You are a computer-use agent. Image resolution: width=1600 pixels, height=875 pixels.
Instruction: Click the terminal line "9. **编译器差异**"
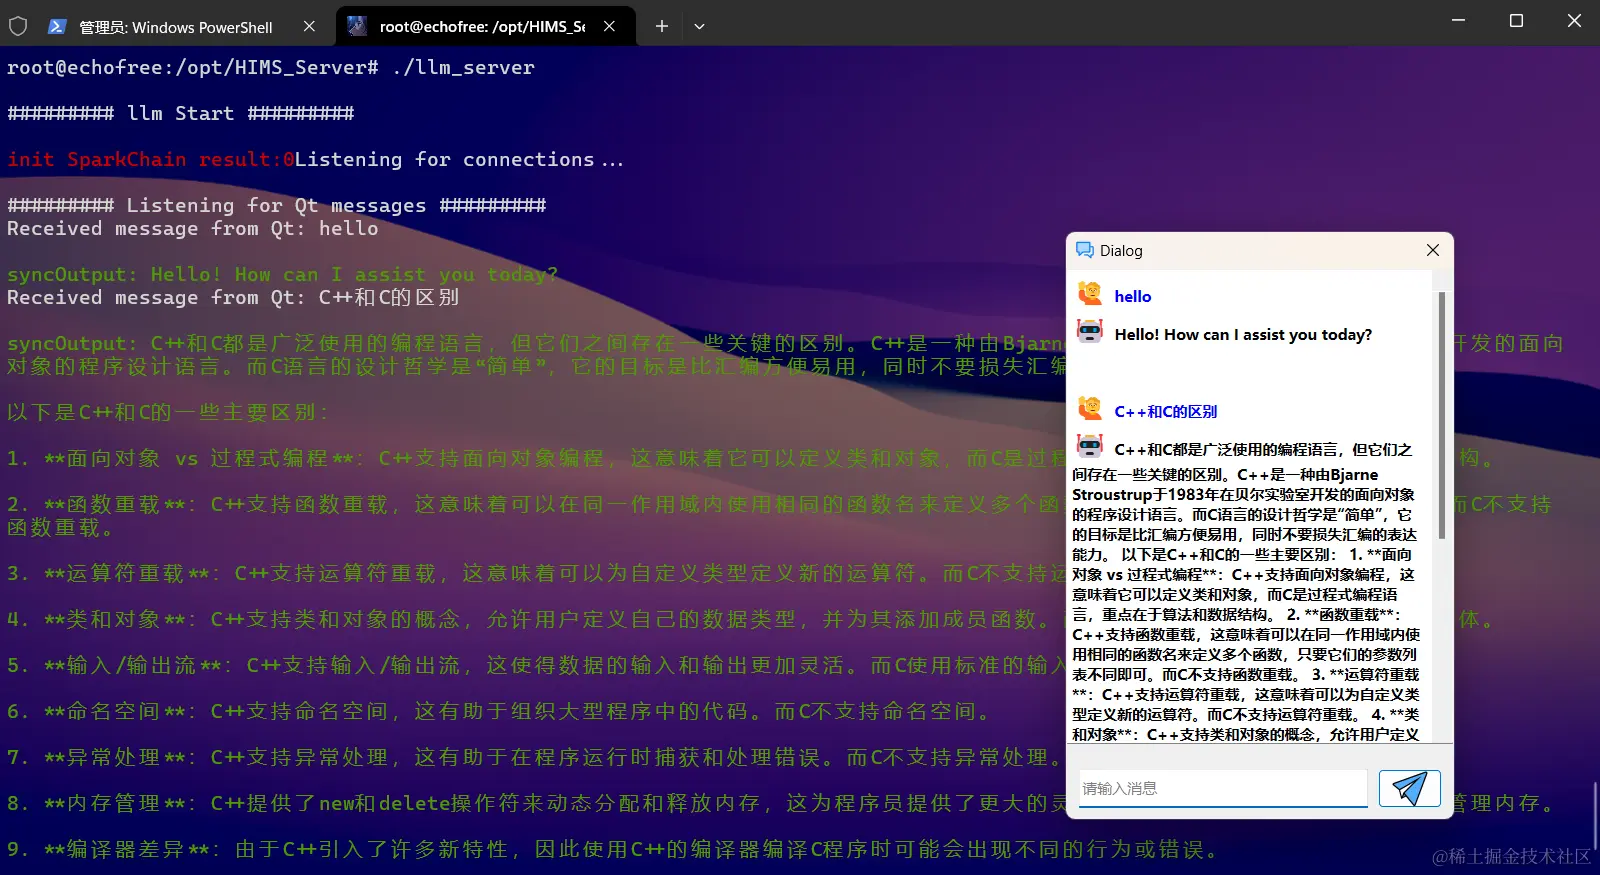point(612,849)
